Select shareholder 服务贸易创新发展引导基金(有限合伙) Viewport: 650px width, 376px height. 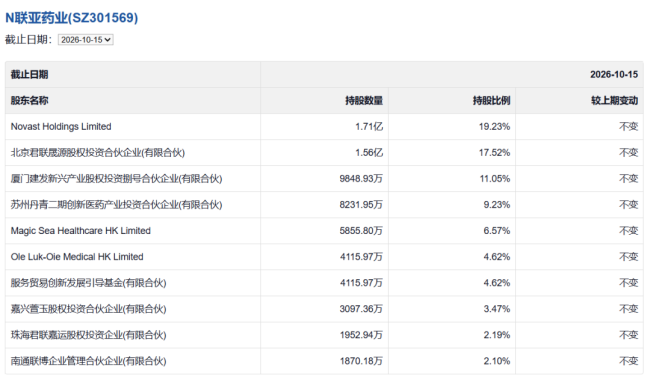[88, 283]
